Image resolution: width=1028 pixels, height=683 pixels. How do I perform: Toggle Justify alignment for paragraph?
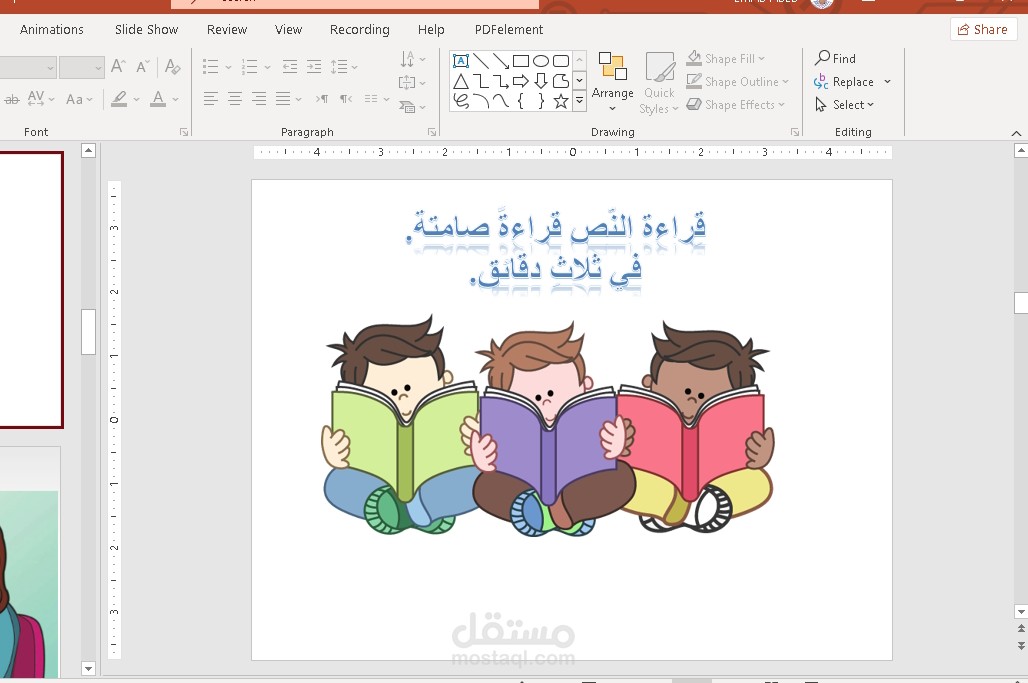(x=283, y=99)
